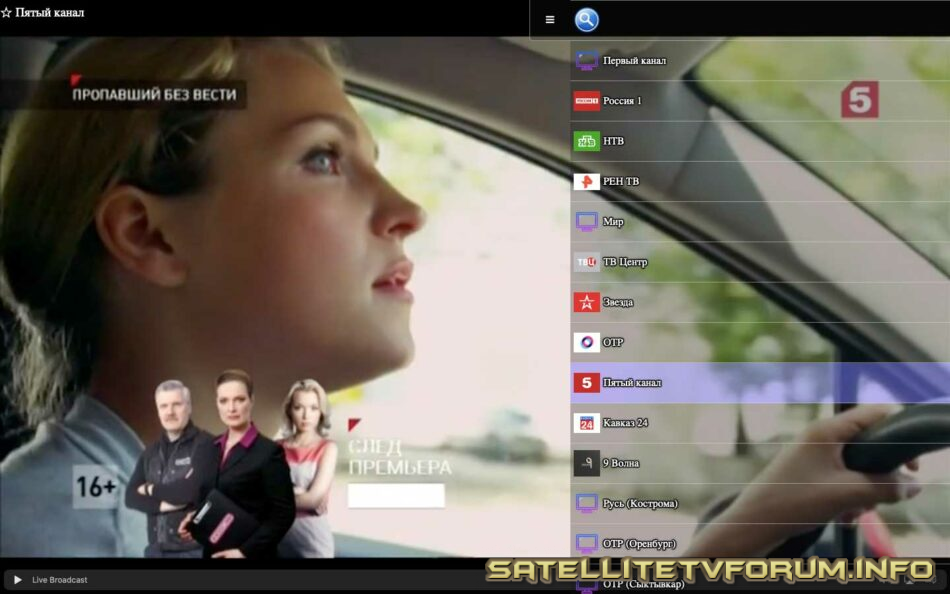
Task: Click the ОТР channel ring logo
Action: click(586, 342)
